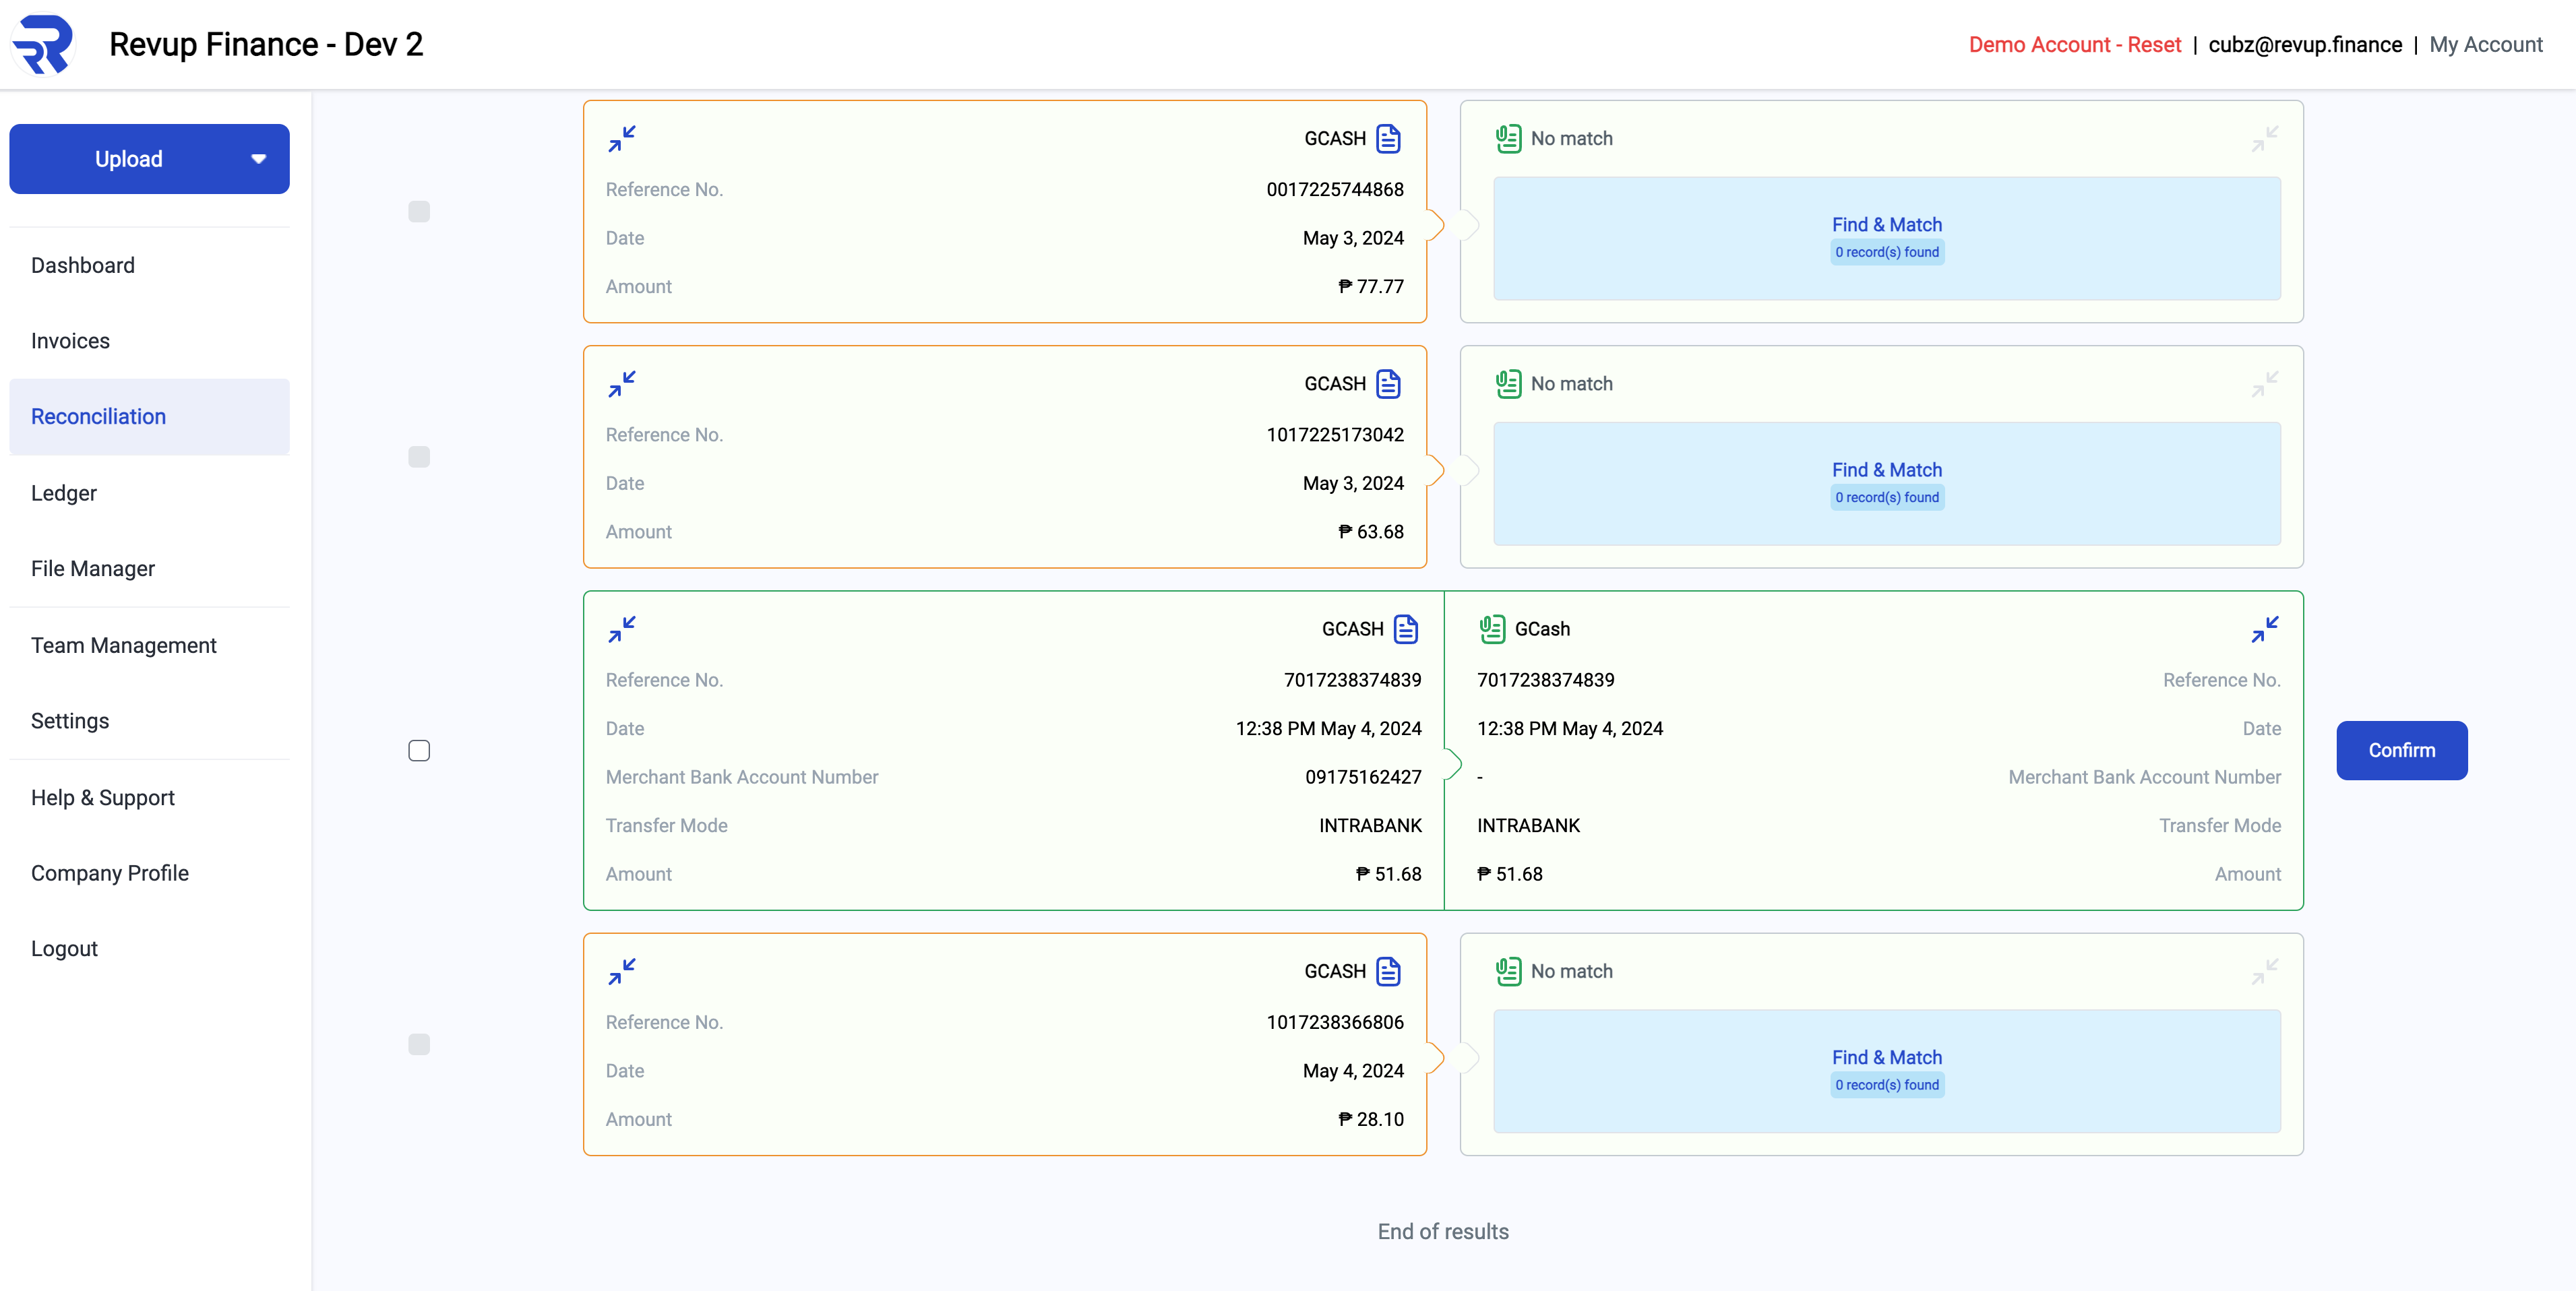Click ledger icon beside No match for ₱63.68
Screen dimensions: 2576x1291
coord(1508,384)
